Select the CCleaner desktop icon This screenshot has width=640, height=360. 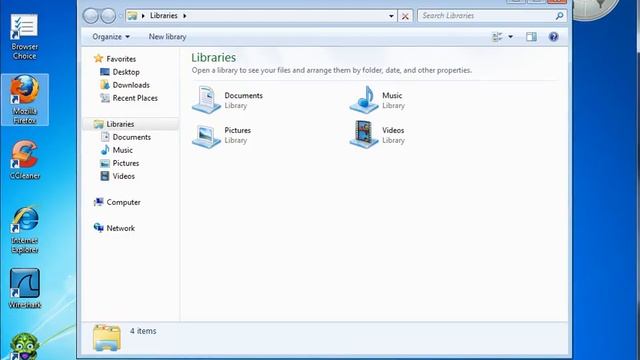[x=24, y=160]
